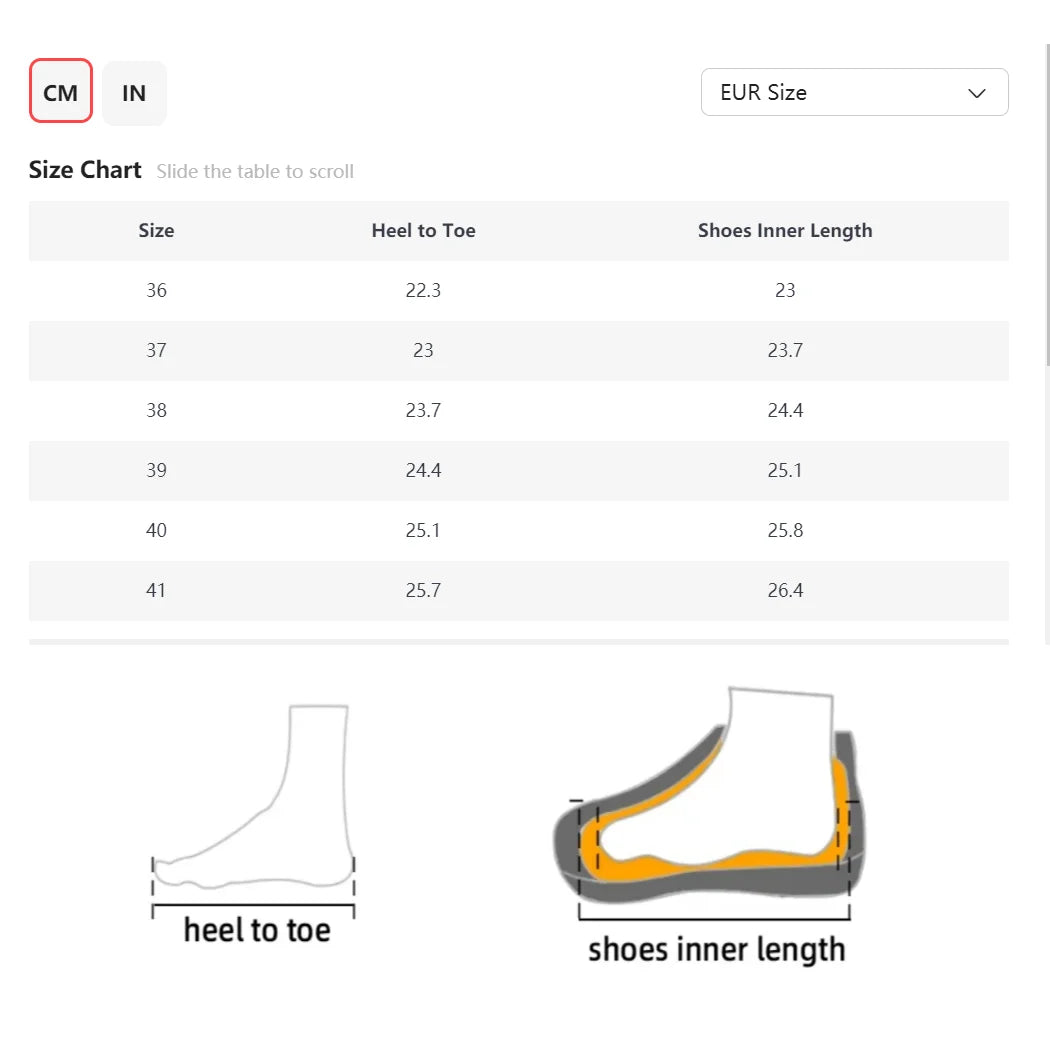Select the CM unit option

60,92
